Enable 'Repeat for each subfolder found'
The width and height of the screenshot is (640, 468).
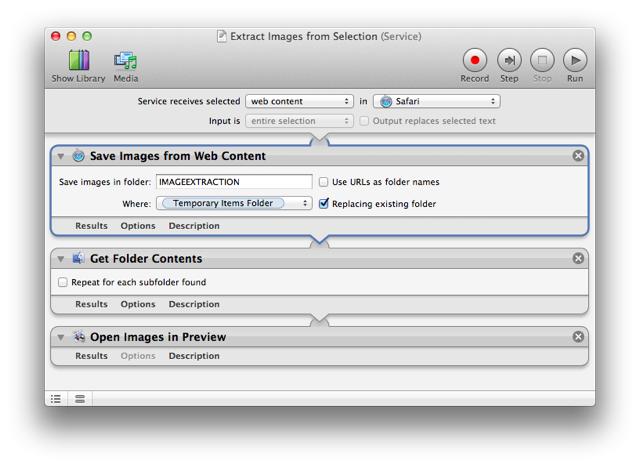click(x=62, y=282)
